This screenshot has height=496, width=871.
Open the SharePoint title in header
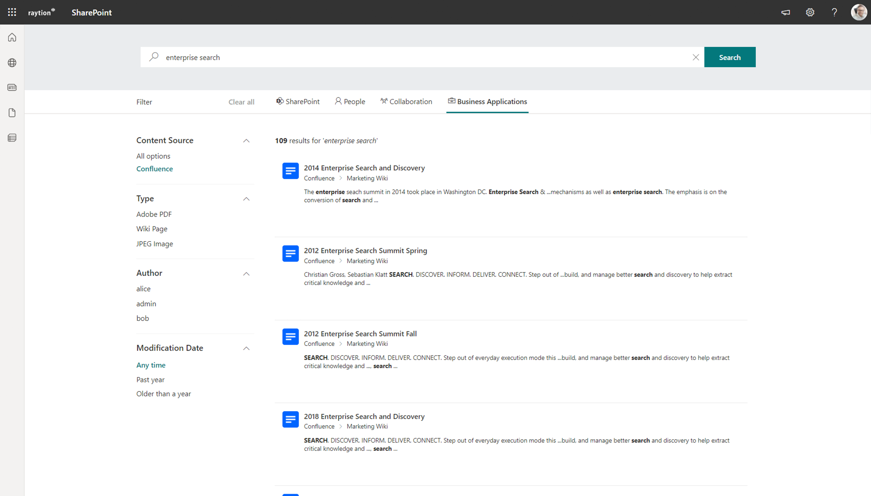coord(92,12)
